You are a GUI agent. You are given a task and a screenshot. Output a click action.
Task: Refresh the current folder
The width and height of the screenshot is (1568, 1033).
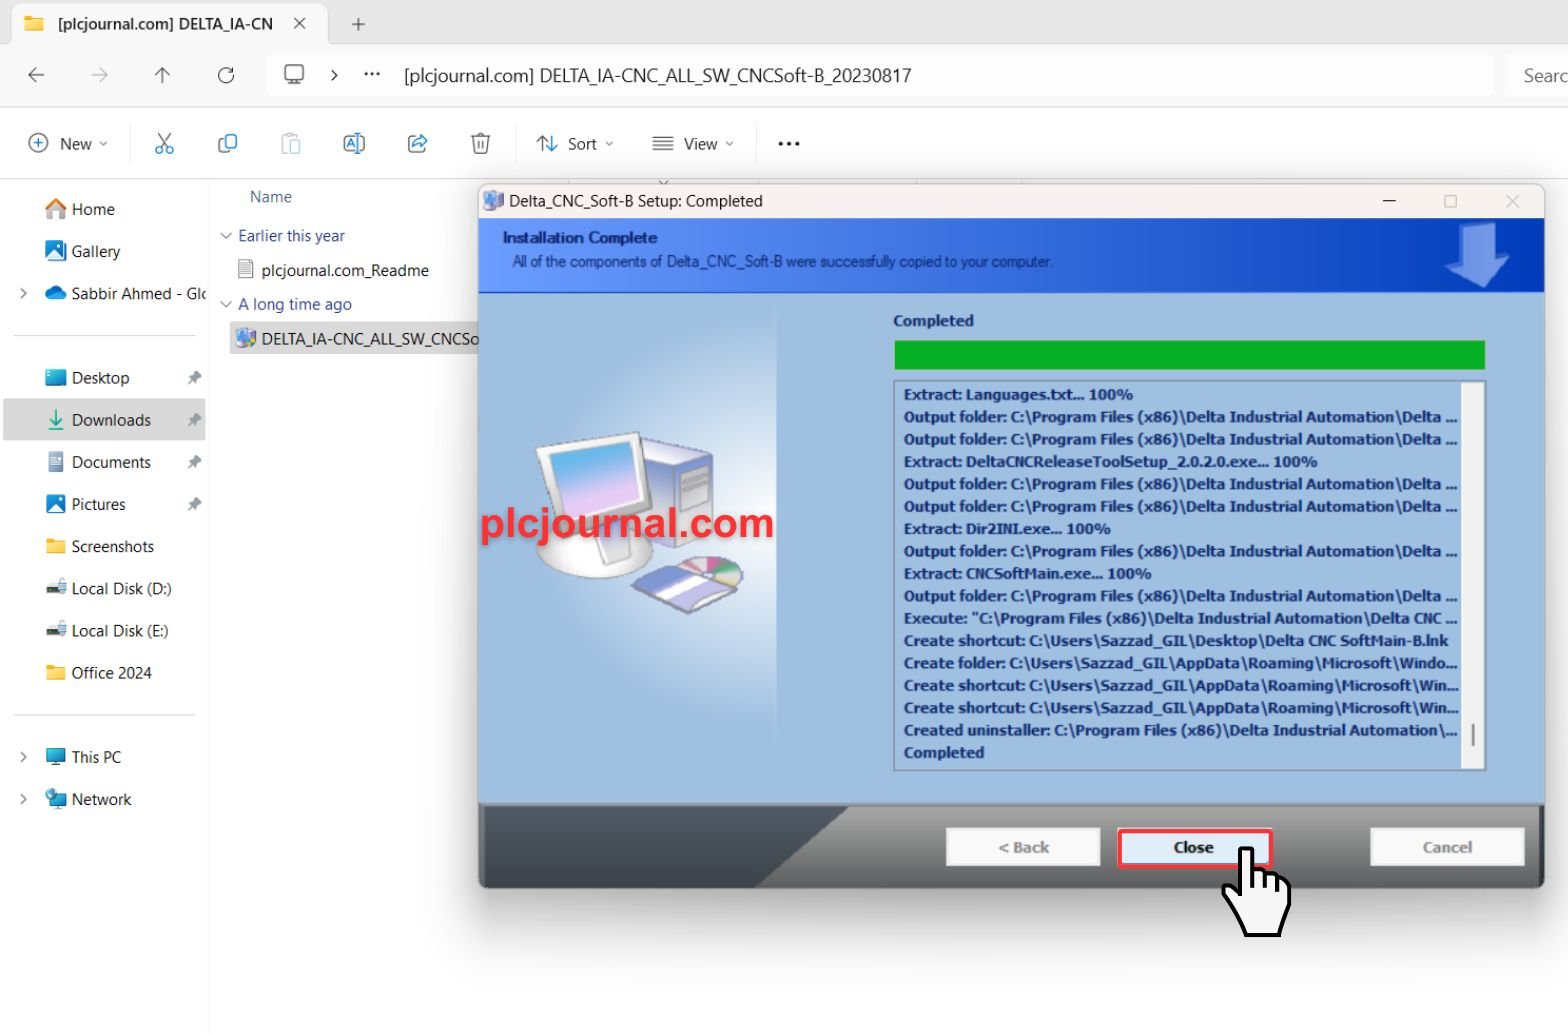click(226, 75)
